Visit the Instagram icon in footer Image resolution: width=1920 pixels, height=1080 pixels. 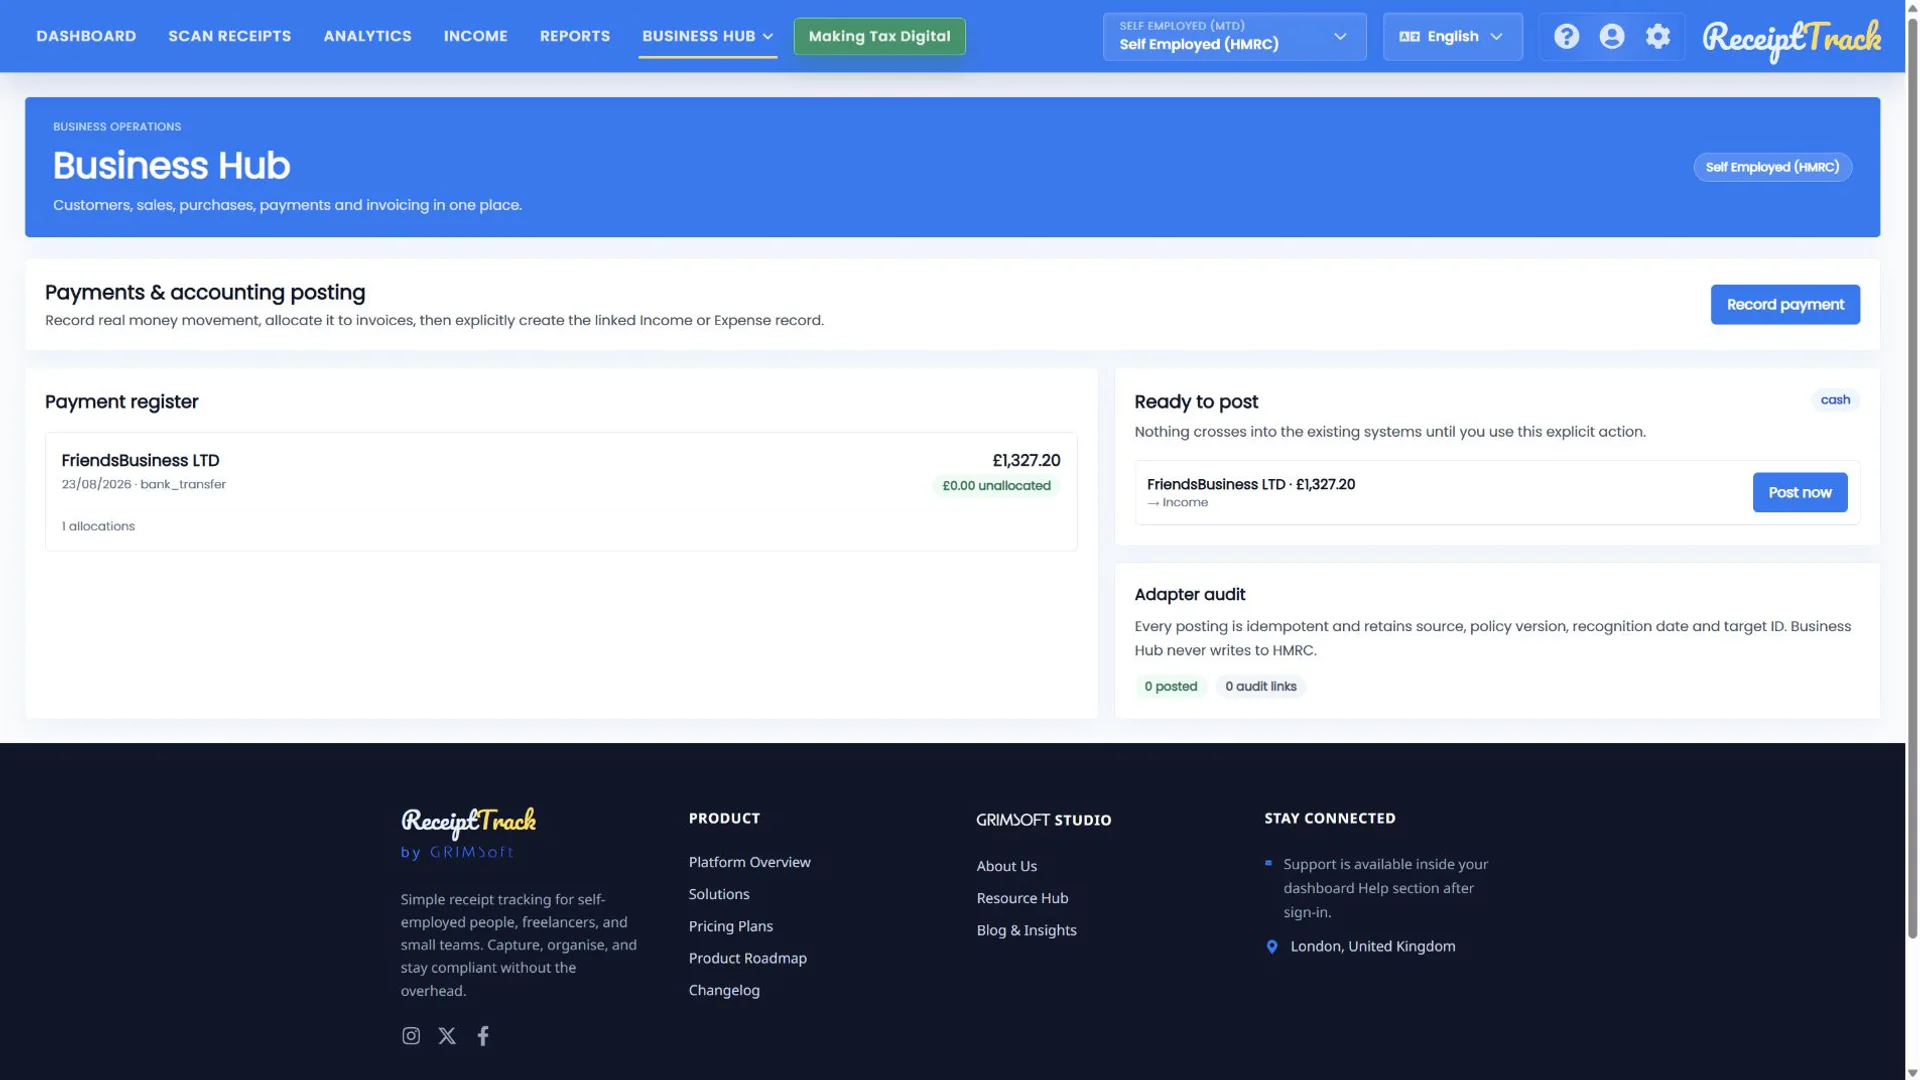[x=411, y=1036]
